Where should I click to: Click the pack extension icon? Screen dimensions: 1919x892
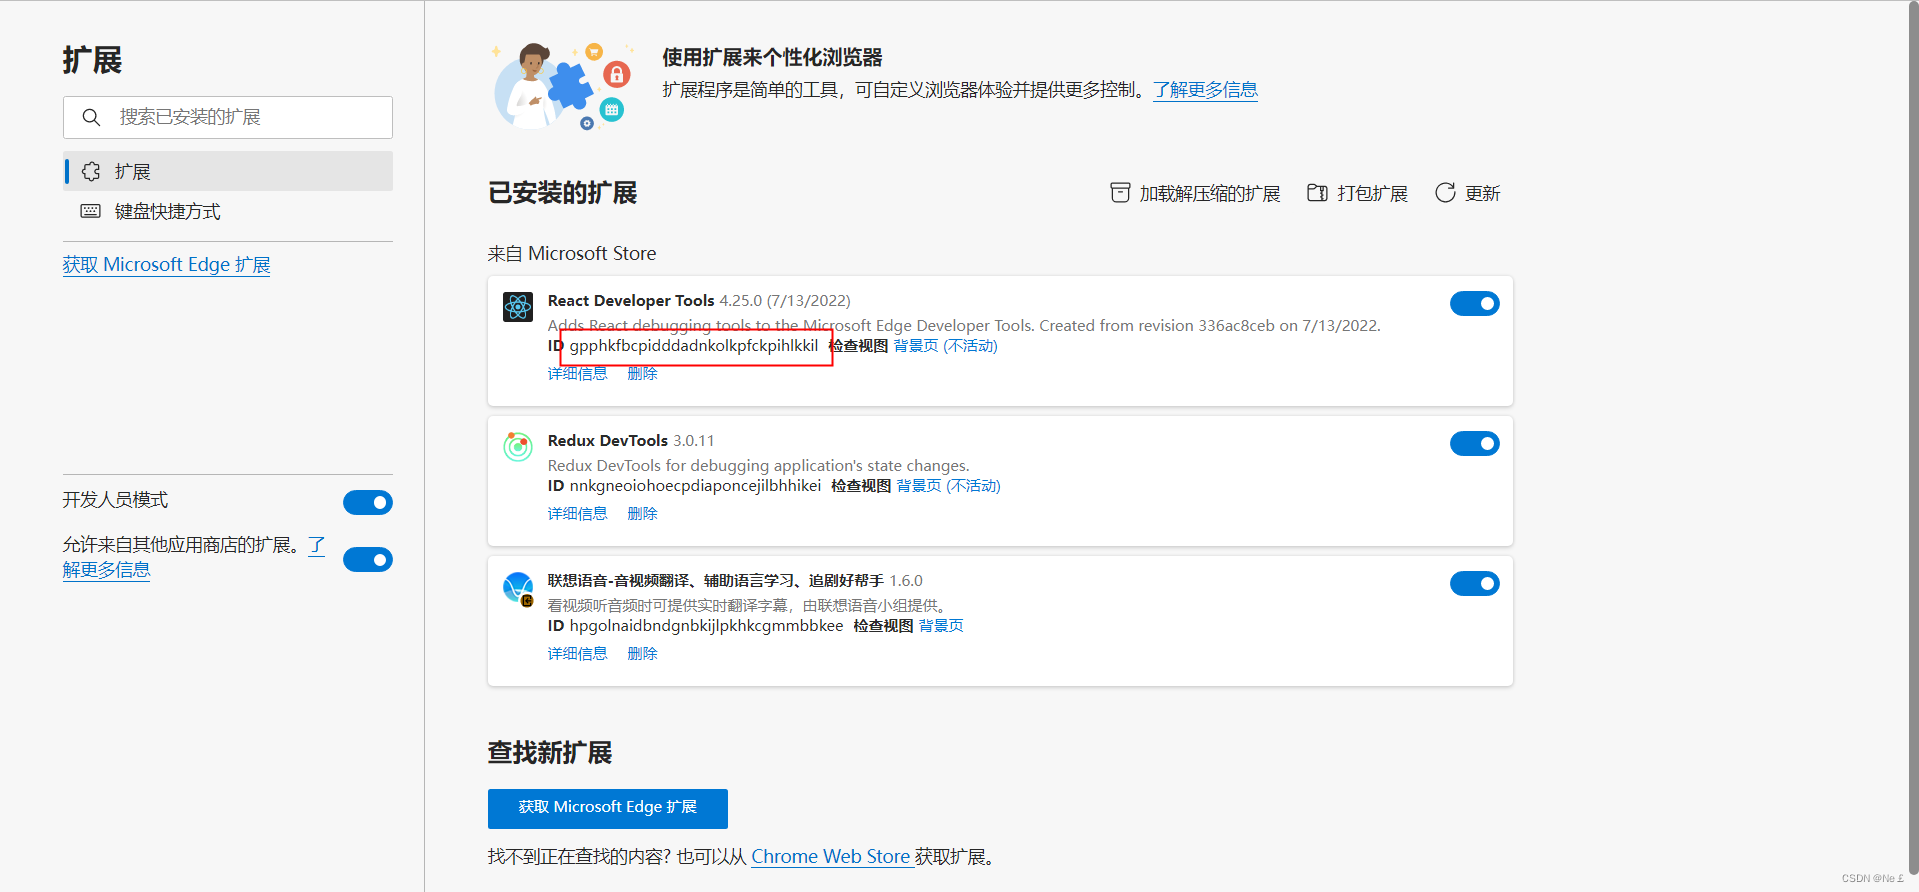1318,193
